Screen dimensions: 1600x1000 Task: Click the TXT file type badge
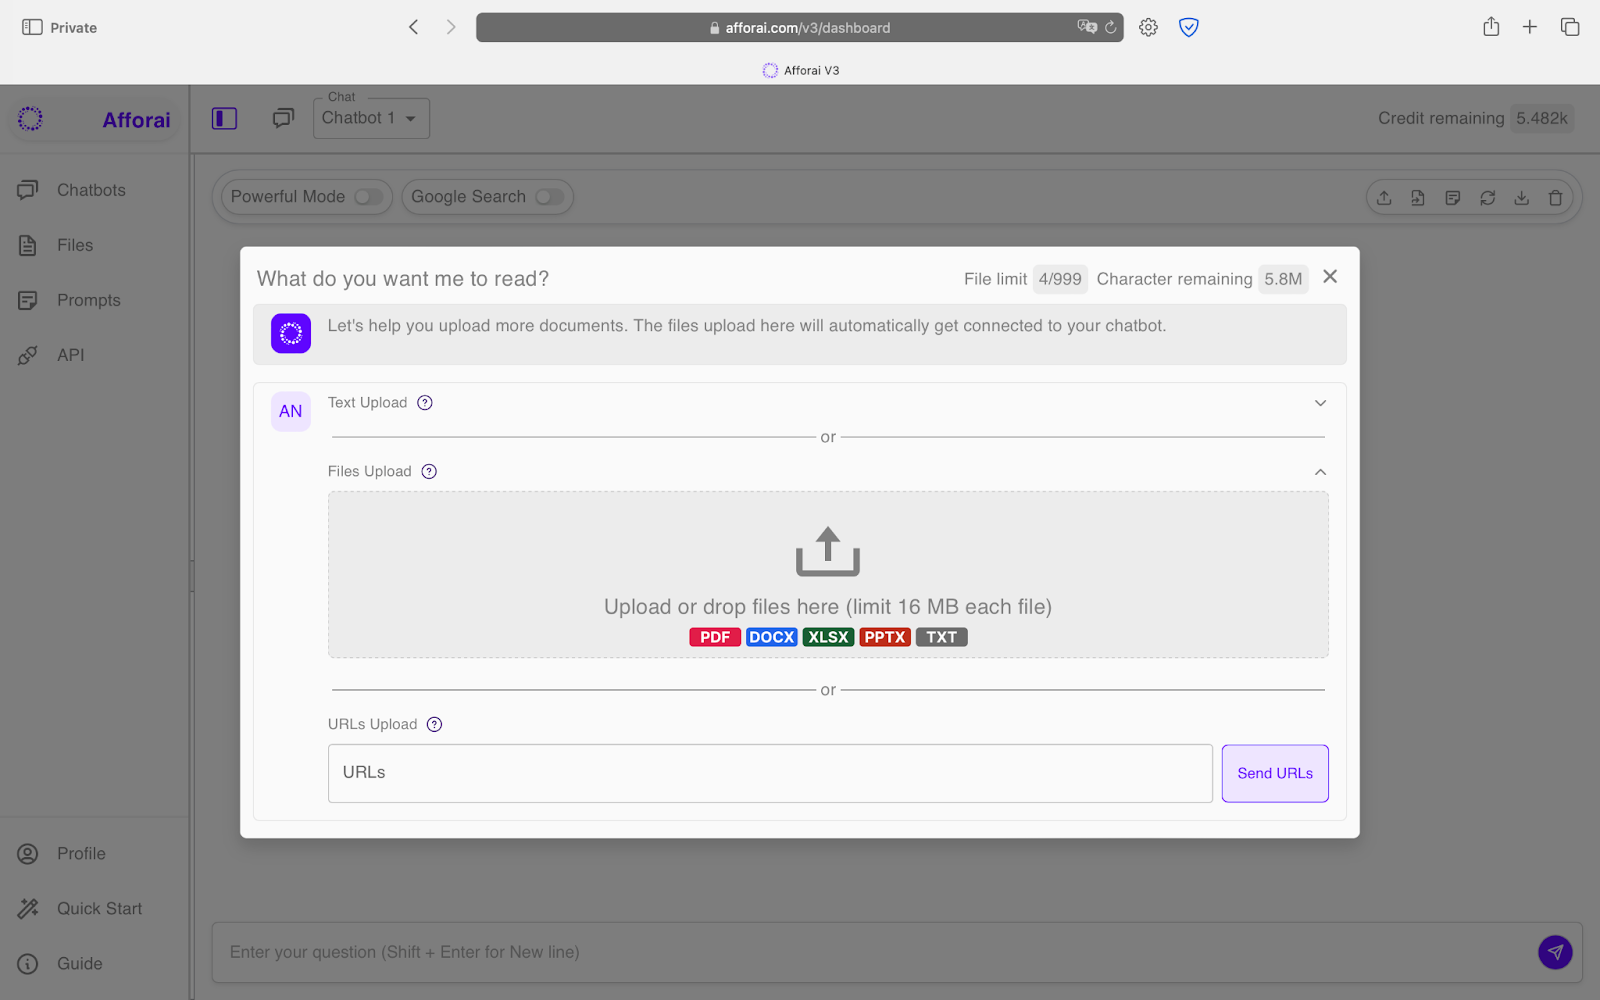(x=941, y=637)
